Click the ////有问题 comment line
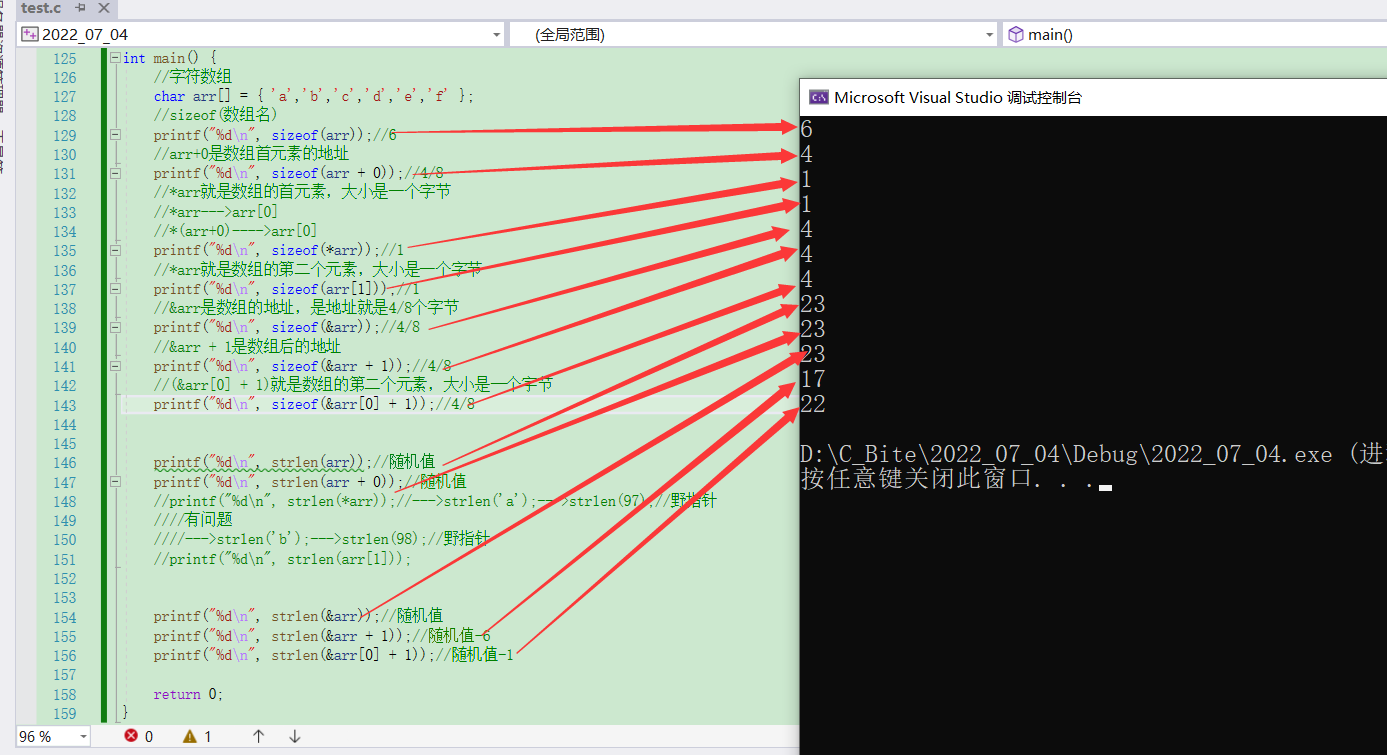This screenshot has width=1387, height=755. (x=193, y=520)
